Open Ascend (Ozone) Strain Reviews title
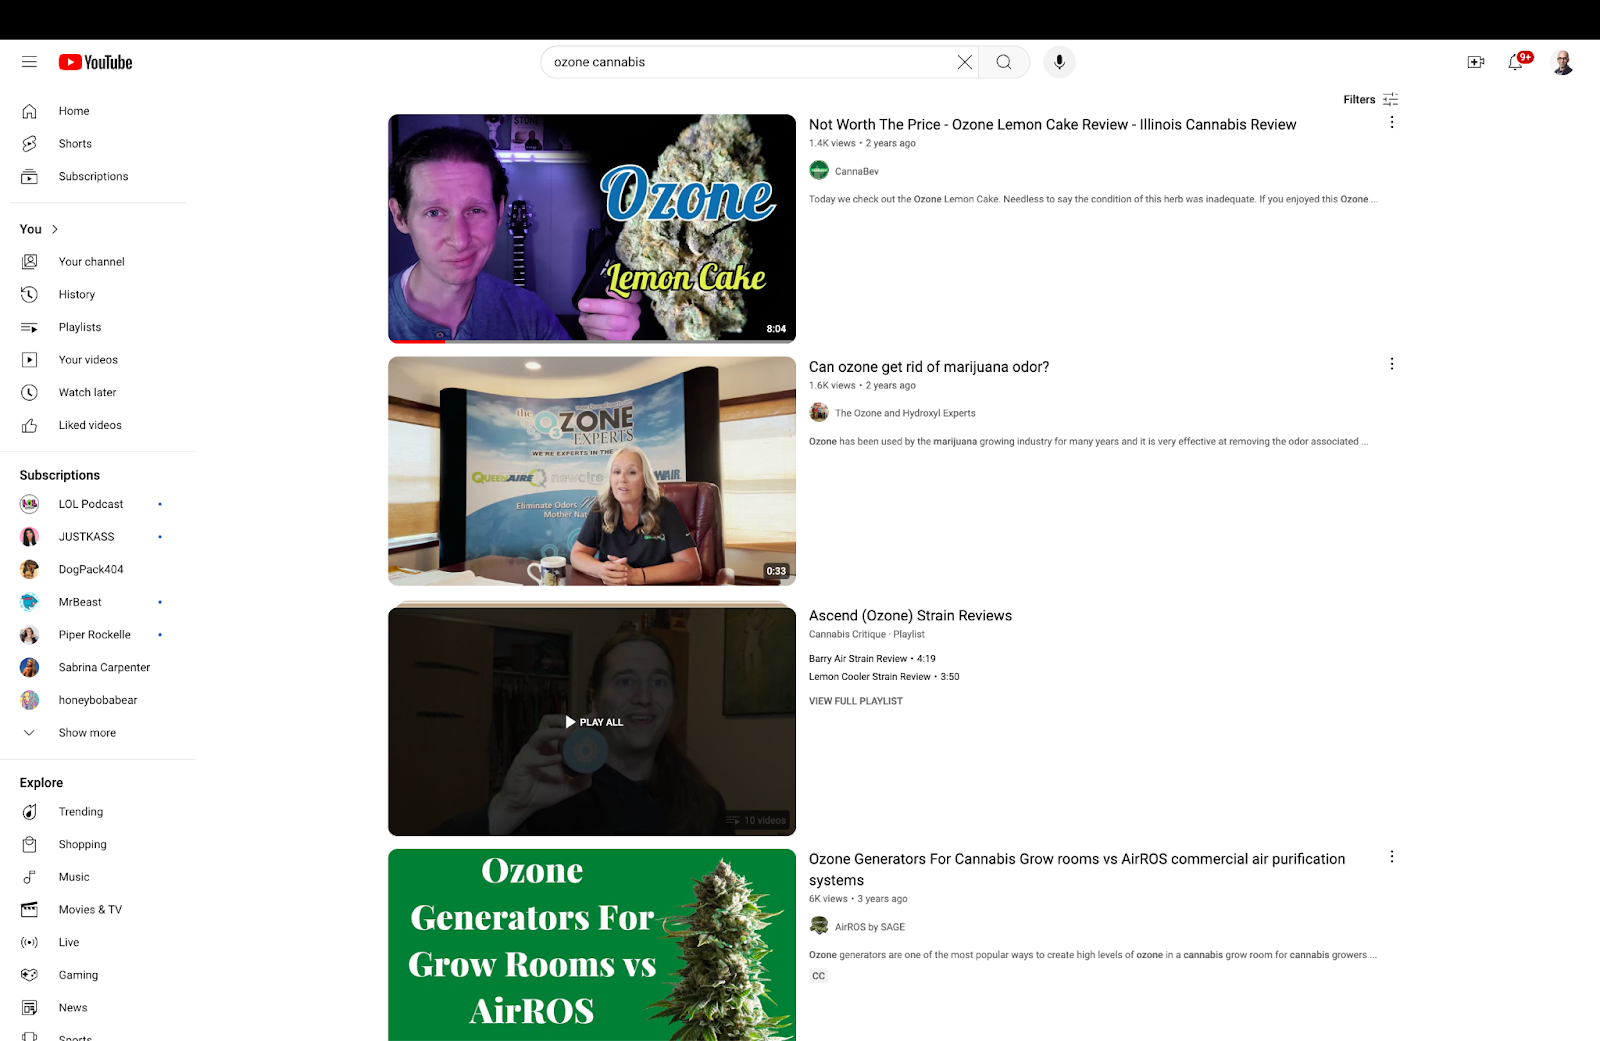 pos(910,616)
